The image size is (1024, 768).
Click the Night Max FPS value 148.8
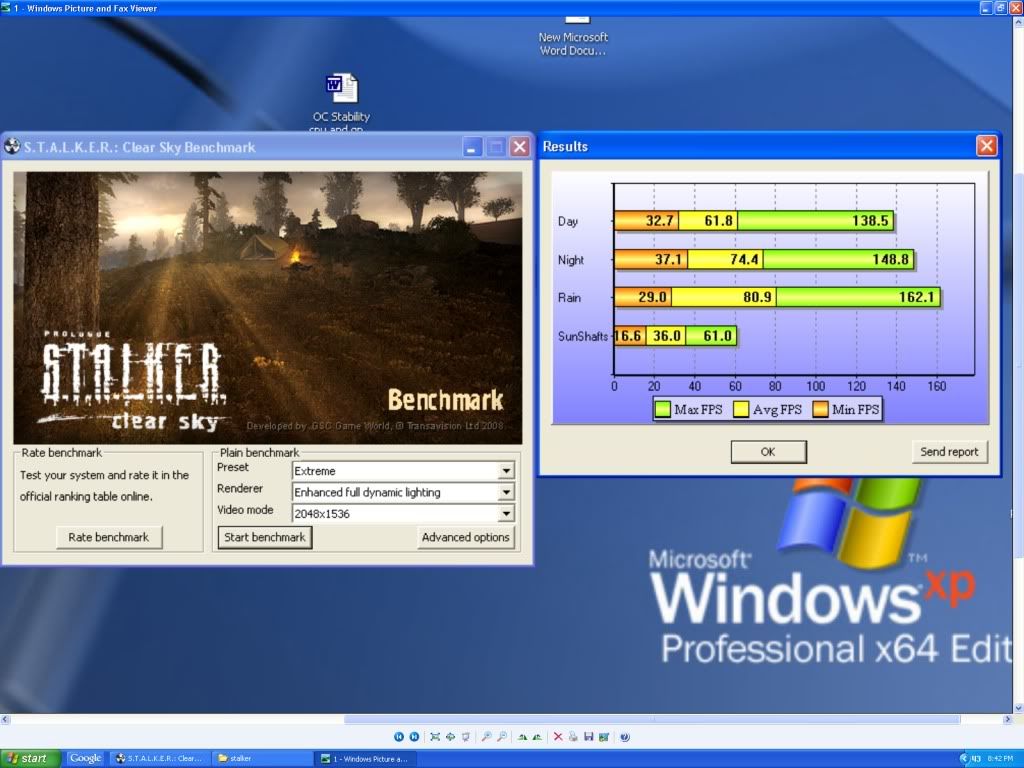click(x=890, y=259)
